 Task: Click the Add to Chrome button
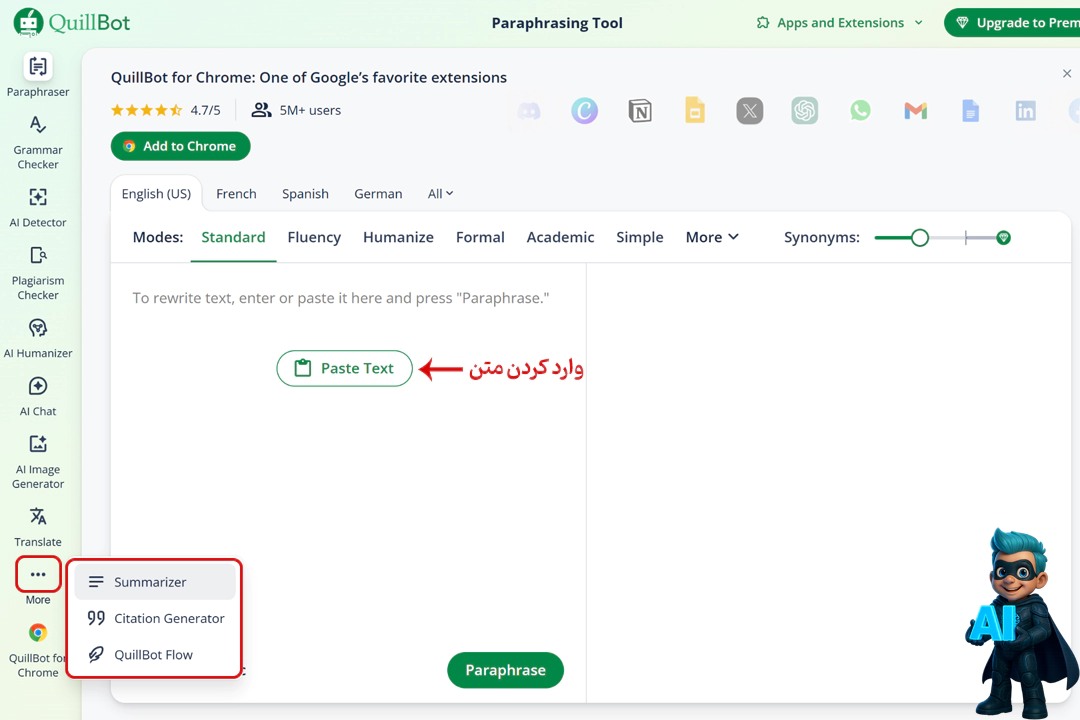pyautogui.click(x=180, y=146)
